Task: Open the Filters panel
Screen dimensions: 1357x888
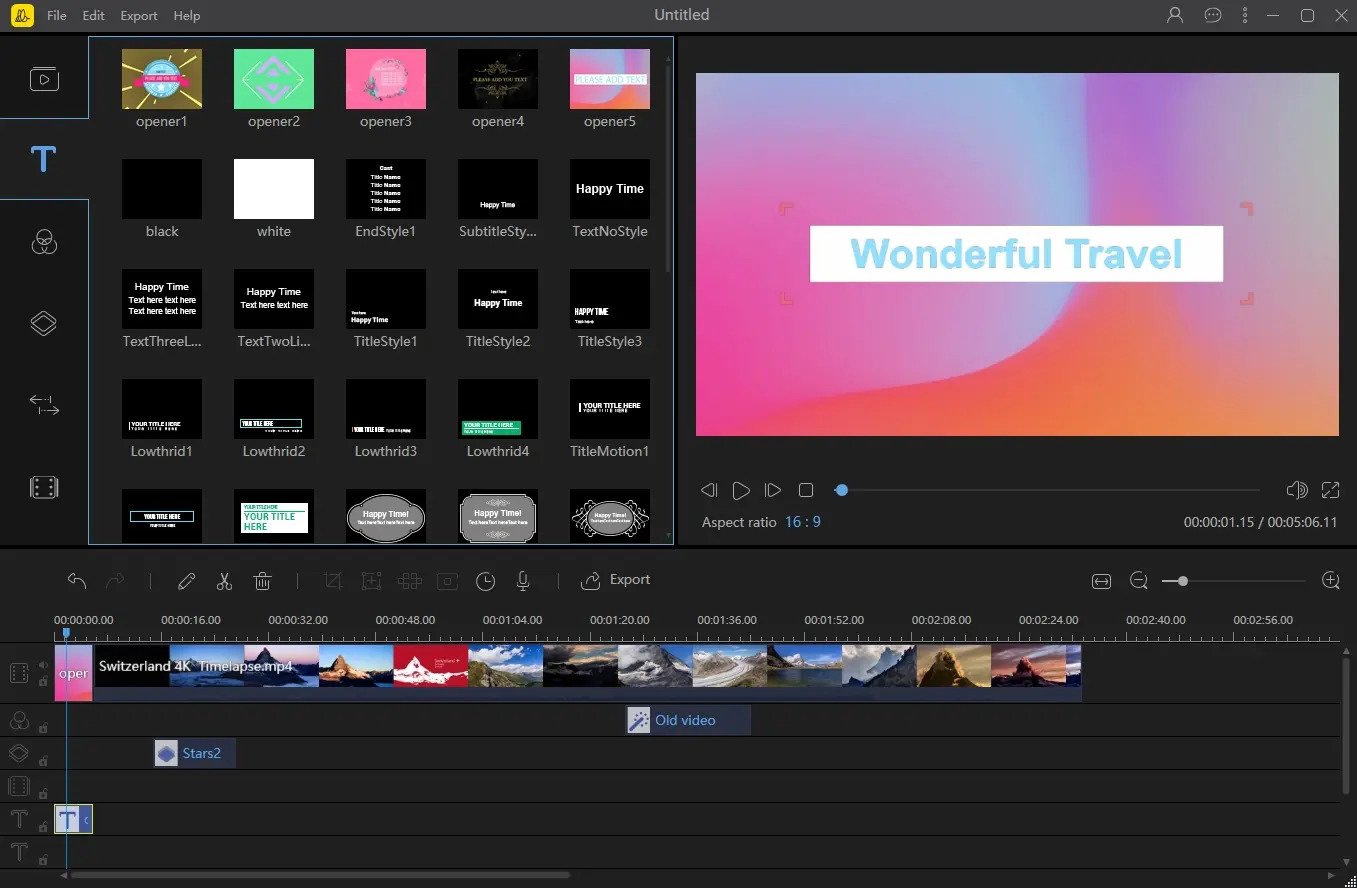Action: point(44,241)
